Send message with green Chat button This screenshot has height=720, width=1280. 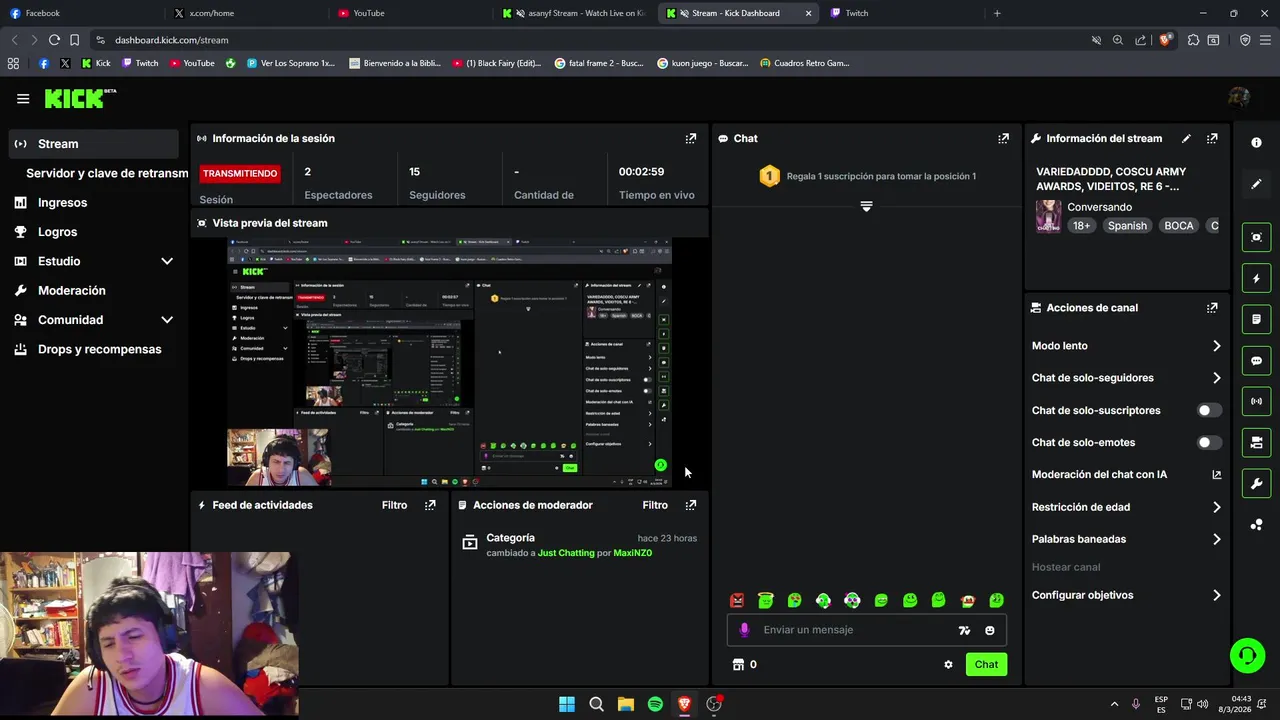click(x=986, y=664)
